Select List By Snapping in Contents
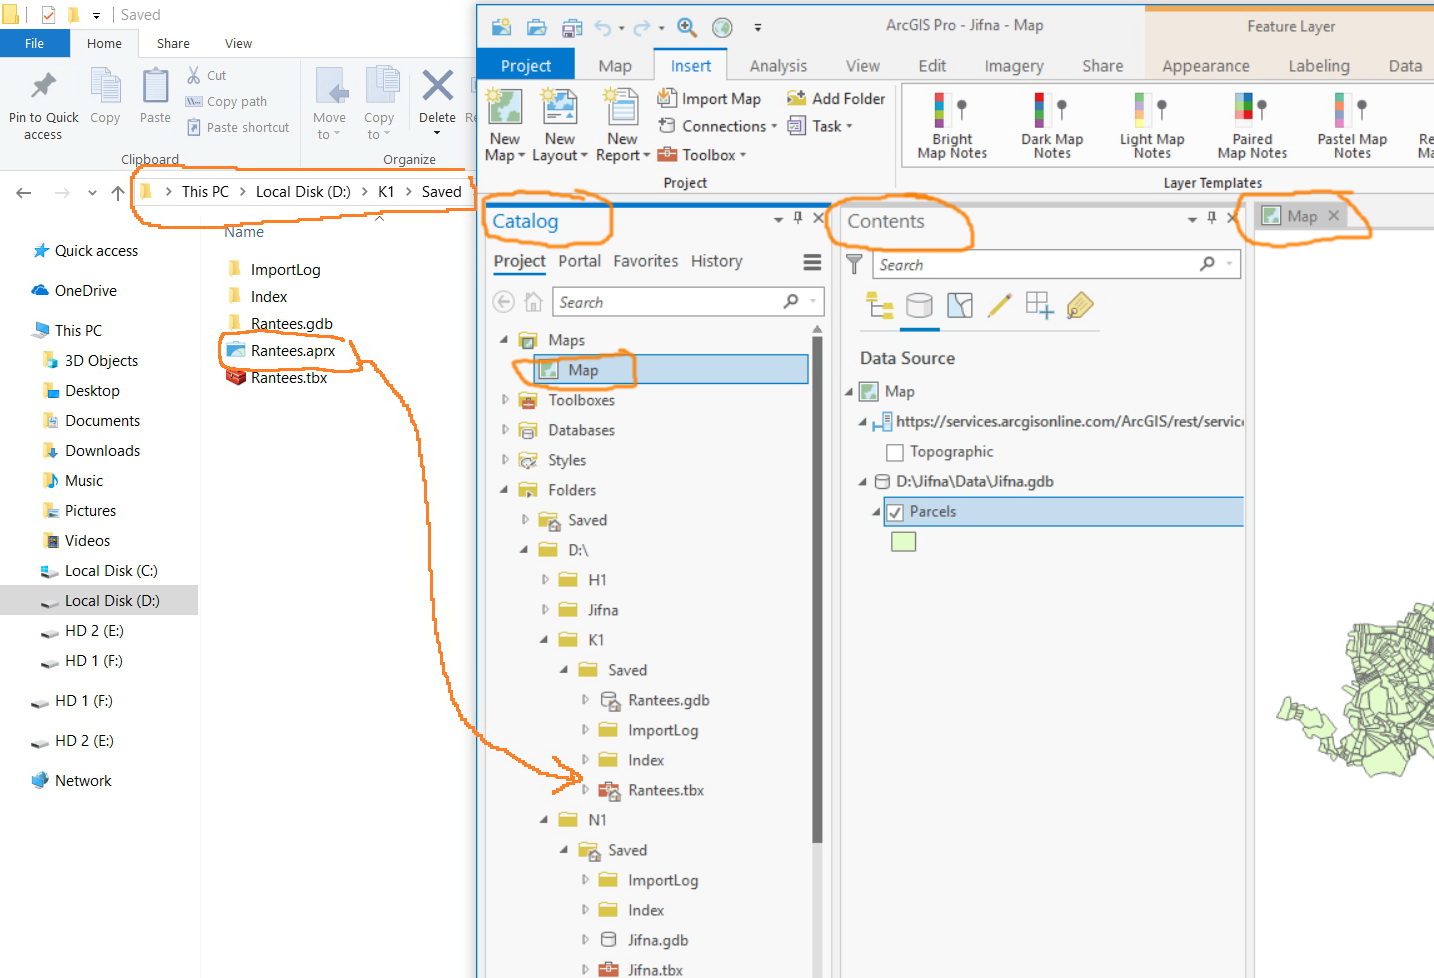This screenshot has width=1434, height=978. [1039, 305]
